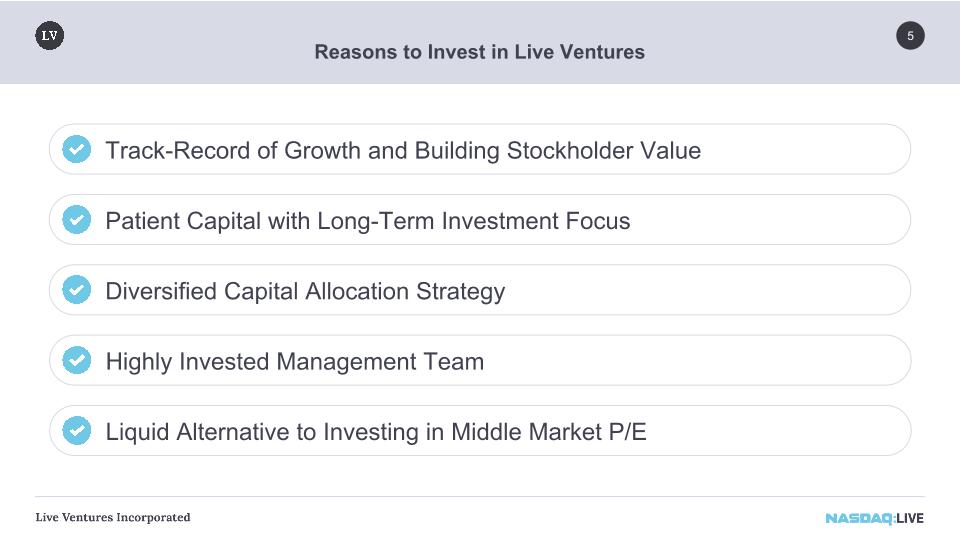960x540 pixels.
Task: Click the slide title Reasons to Invest
Action: tap(479, 52)
